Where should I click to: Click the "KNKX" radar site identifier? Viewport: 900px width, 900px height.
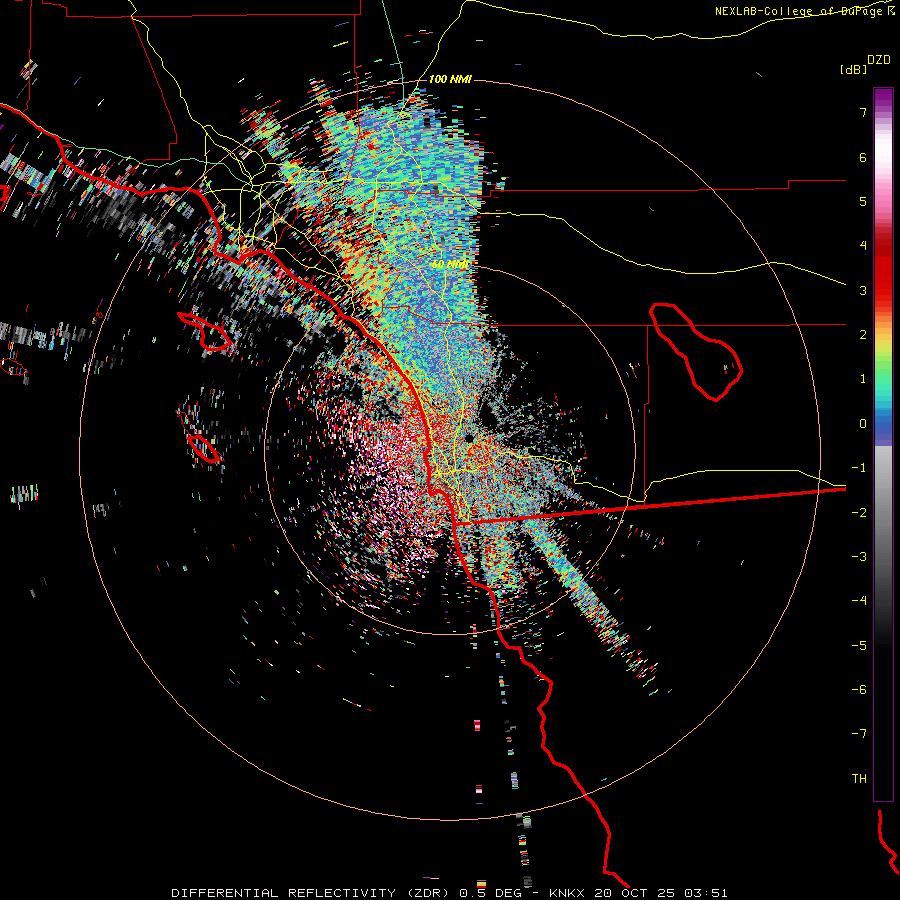click(x=569, y=893)
